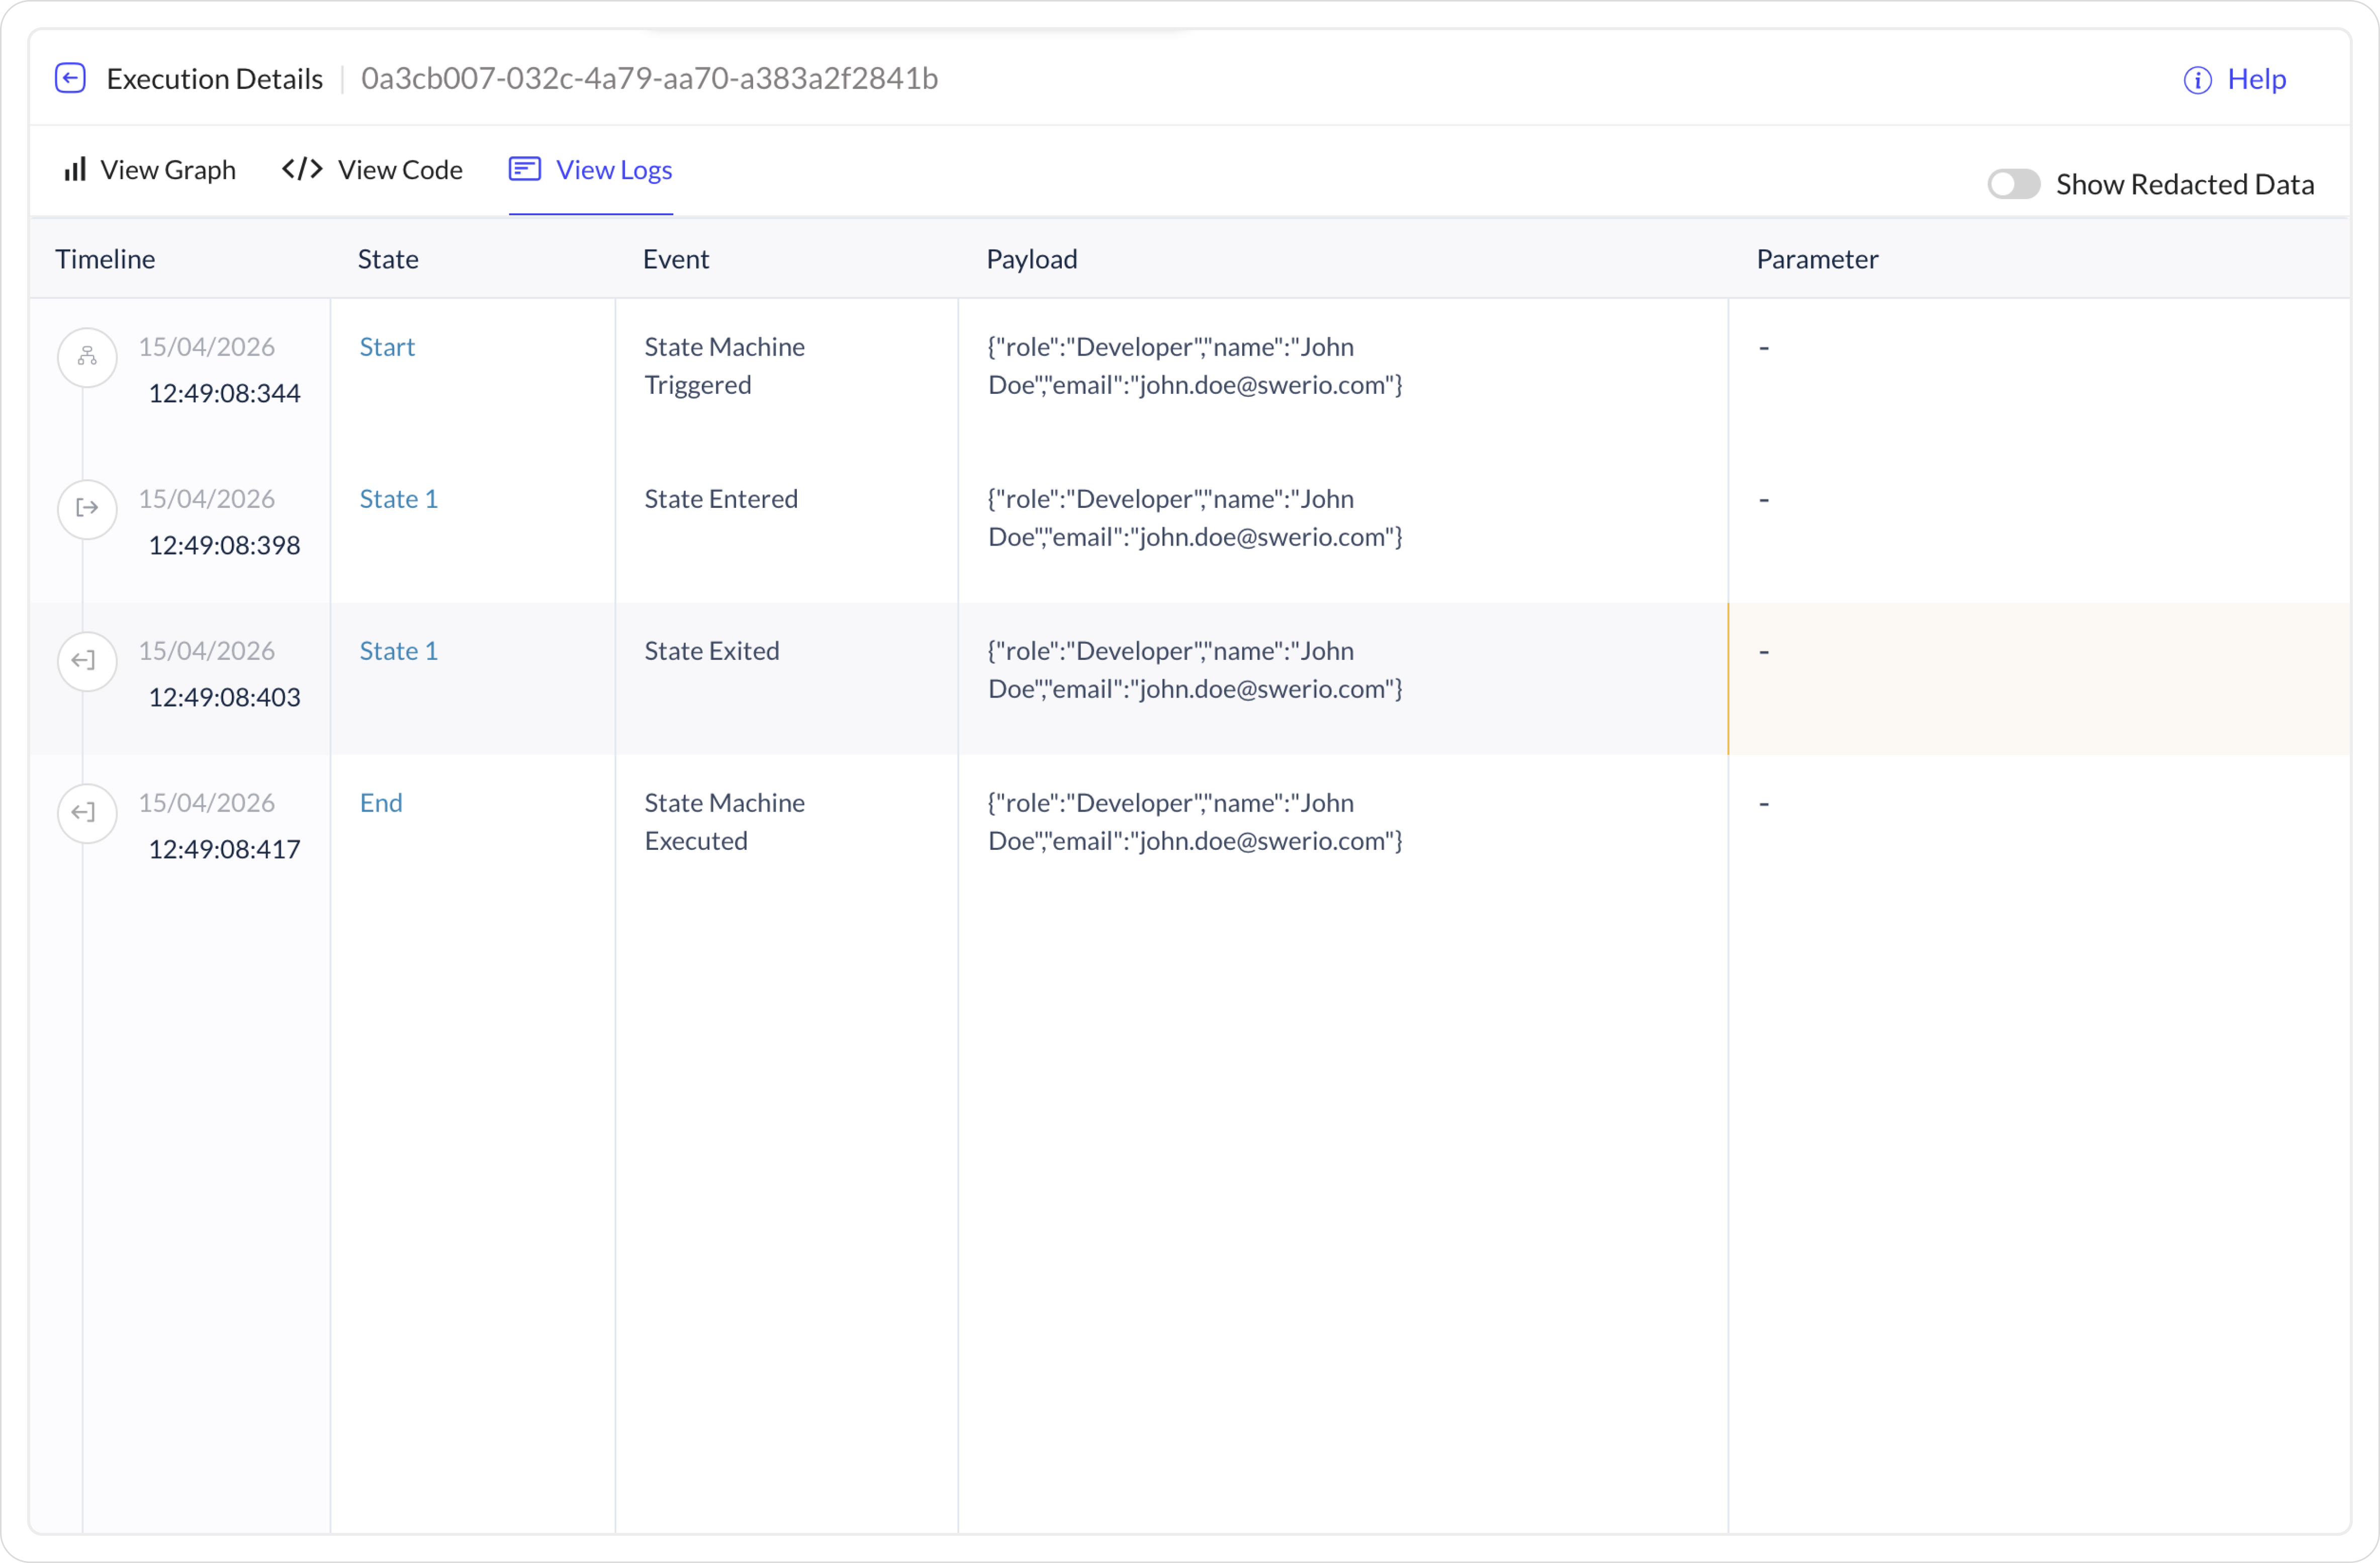Click the Help info icon
This screenshot has height=1563, width=2380.
pyautogui.click(x=2197, y=80)
